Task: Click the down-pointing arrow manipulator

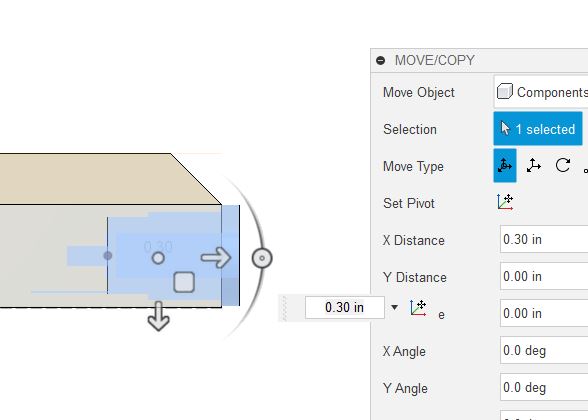Action: click(159, 316)
